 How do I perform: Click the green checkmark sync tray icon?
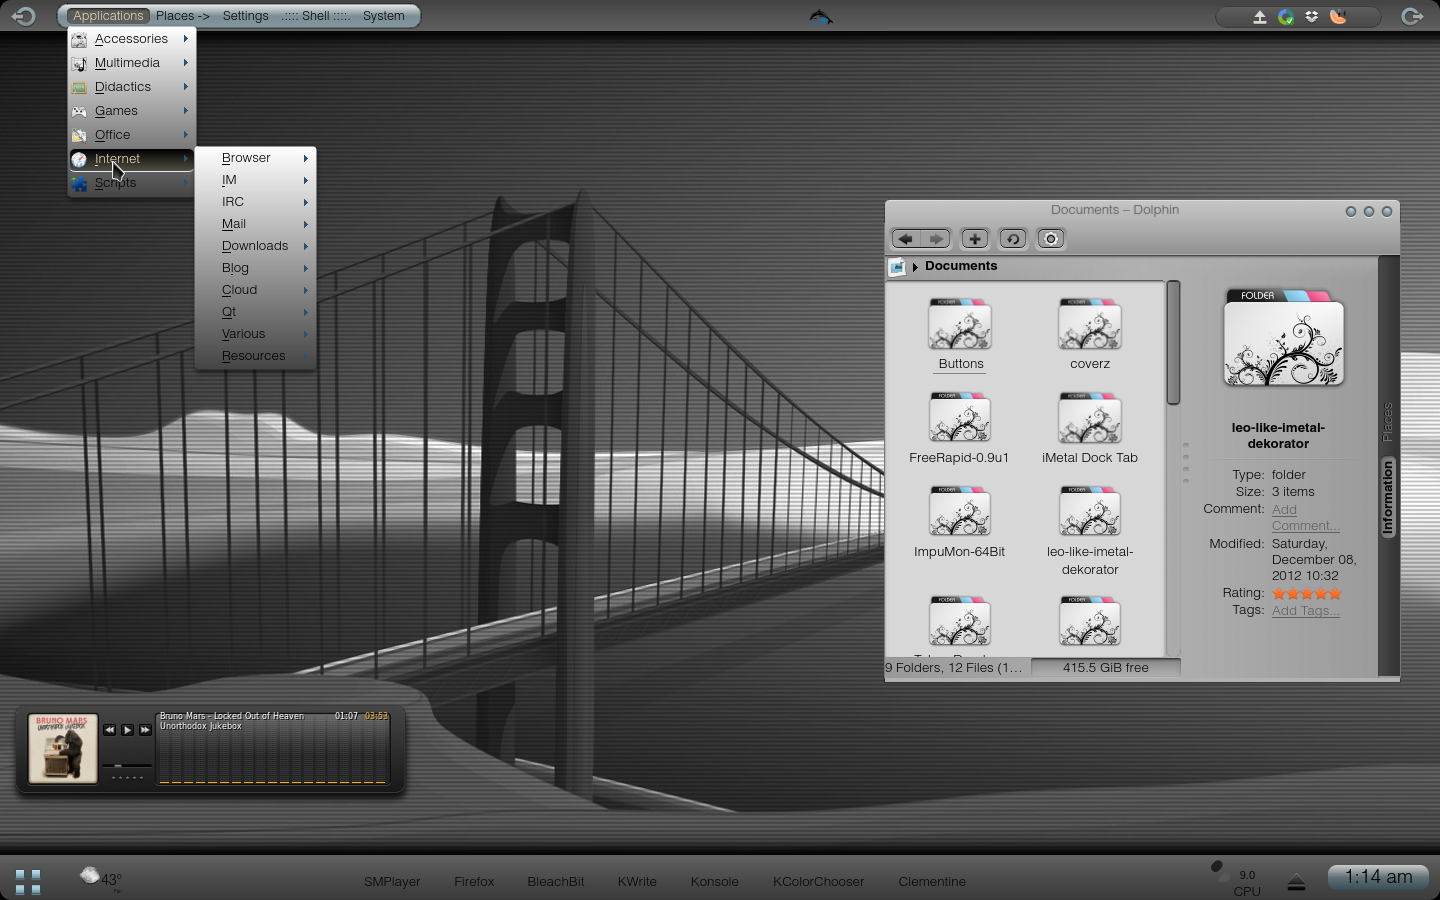coord(1286,17)
